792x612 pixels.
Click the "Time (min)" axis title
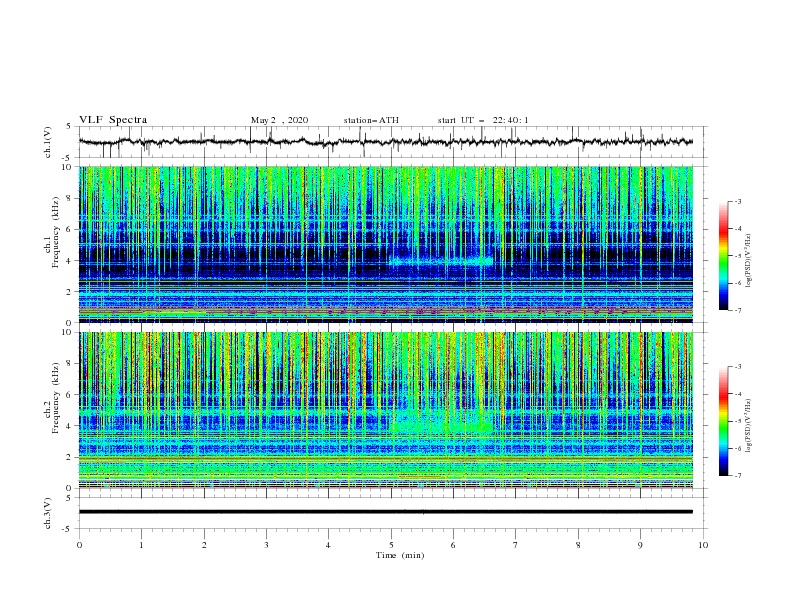tap(400, 555)
